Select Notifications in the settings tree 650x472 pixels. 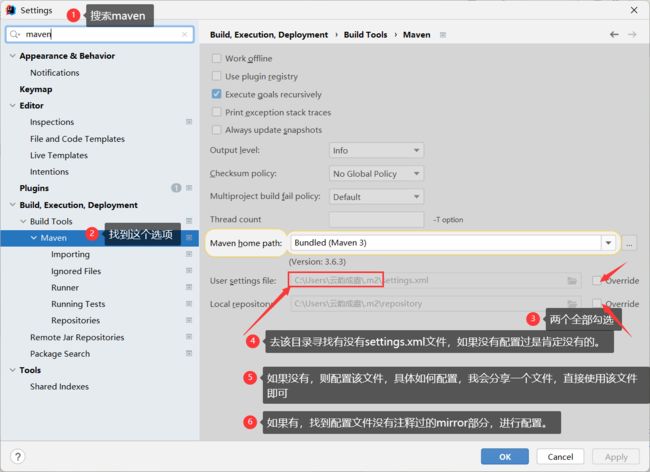click(55, 73)
